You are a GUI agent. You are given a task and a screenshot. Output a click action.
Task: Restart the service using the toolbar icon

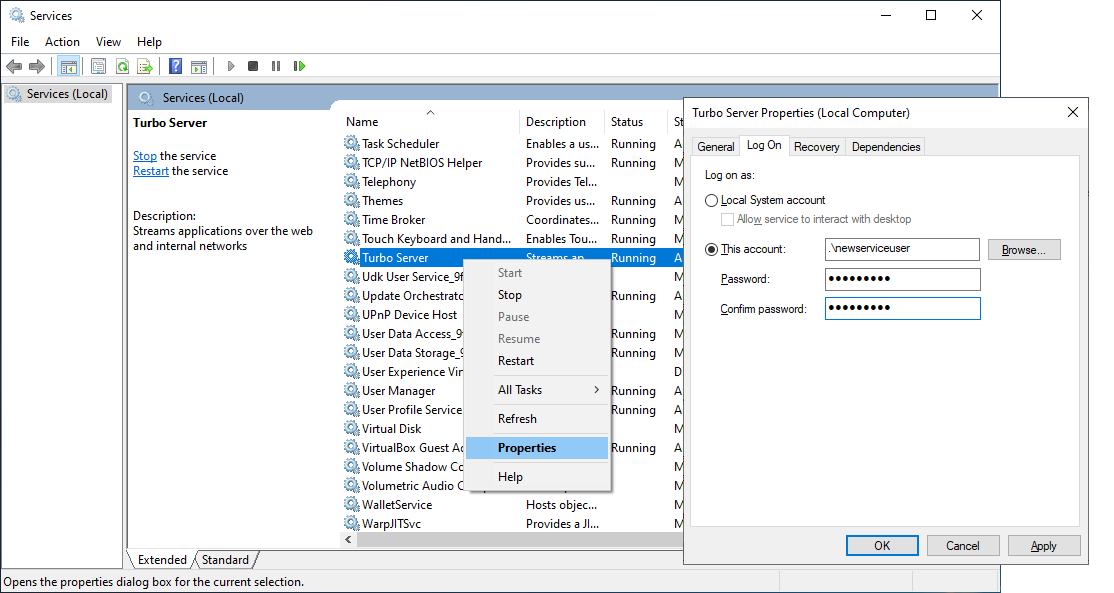299,65
